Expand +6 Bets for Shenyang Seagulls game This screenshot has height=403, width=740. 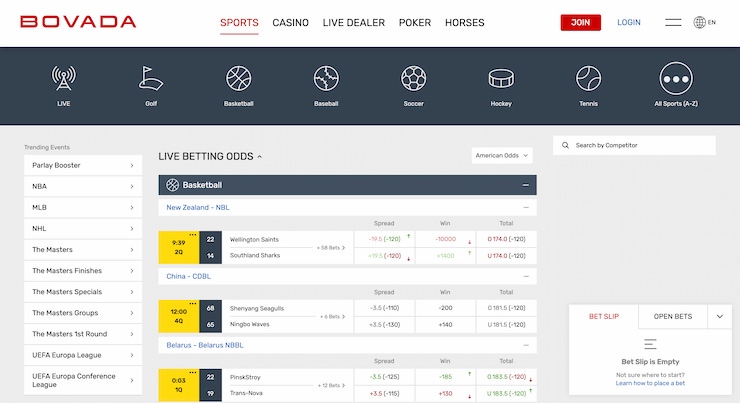(x=332, y=317)
